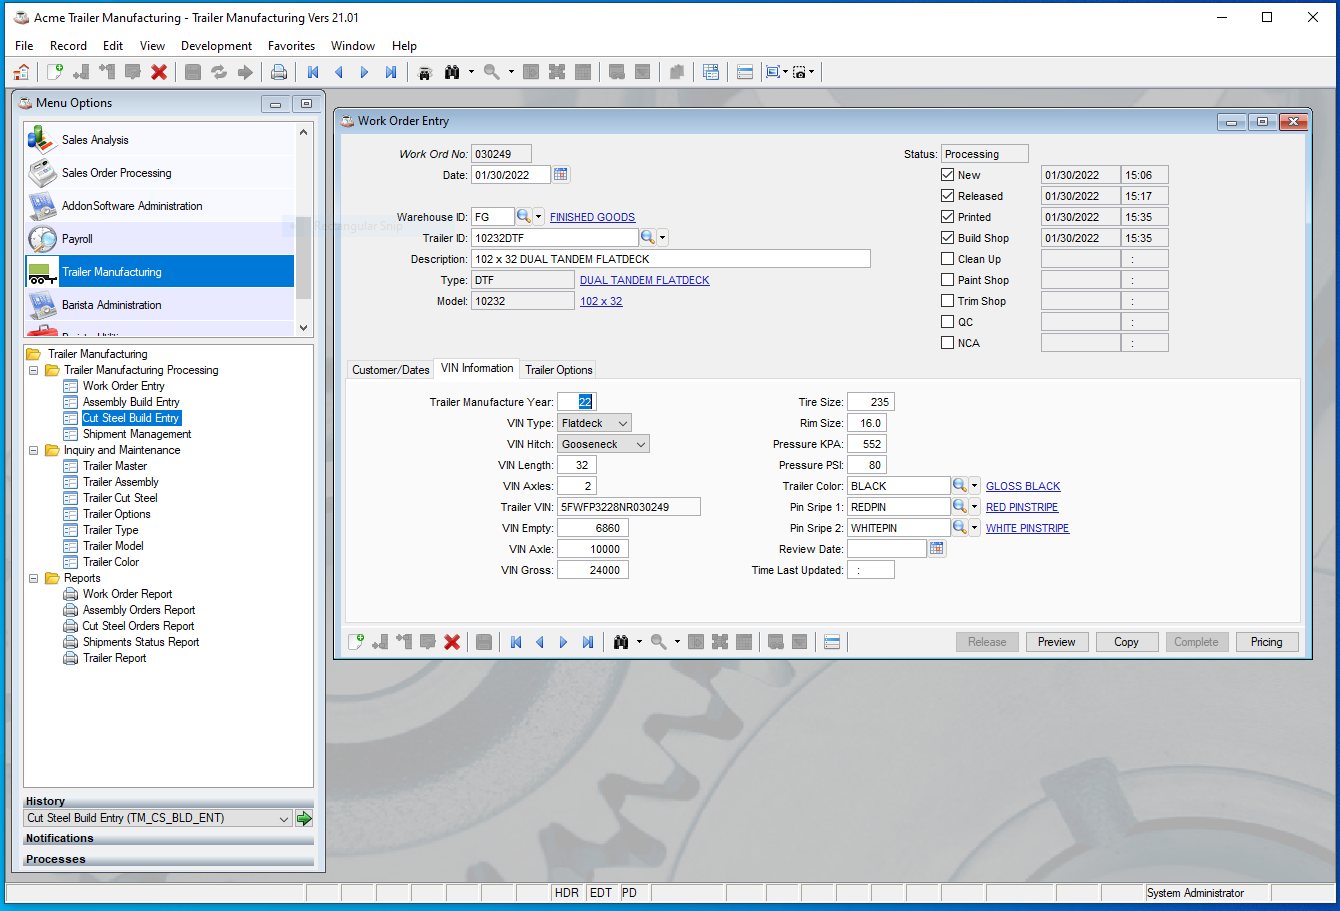This screenshot has width=1340, height=911.
Task: Collapse the Reports folder in tree
Action: coord(34,578)
